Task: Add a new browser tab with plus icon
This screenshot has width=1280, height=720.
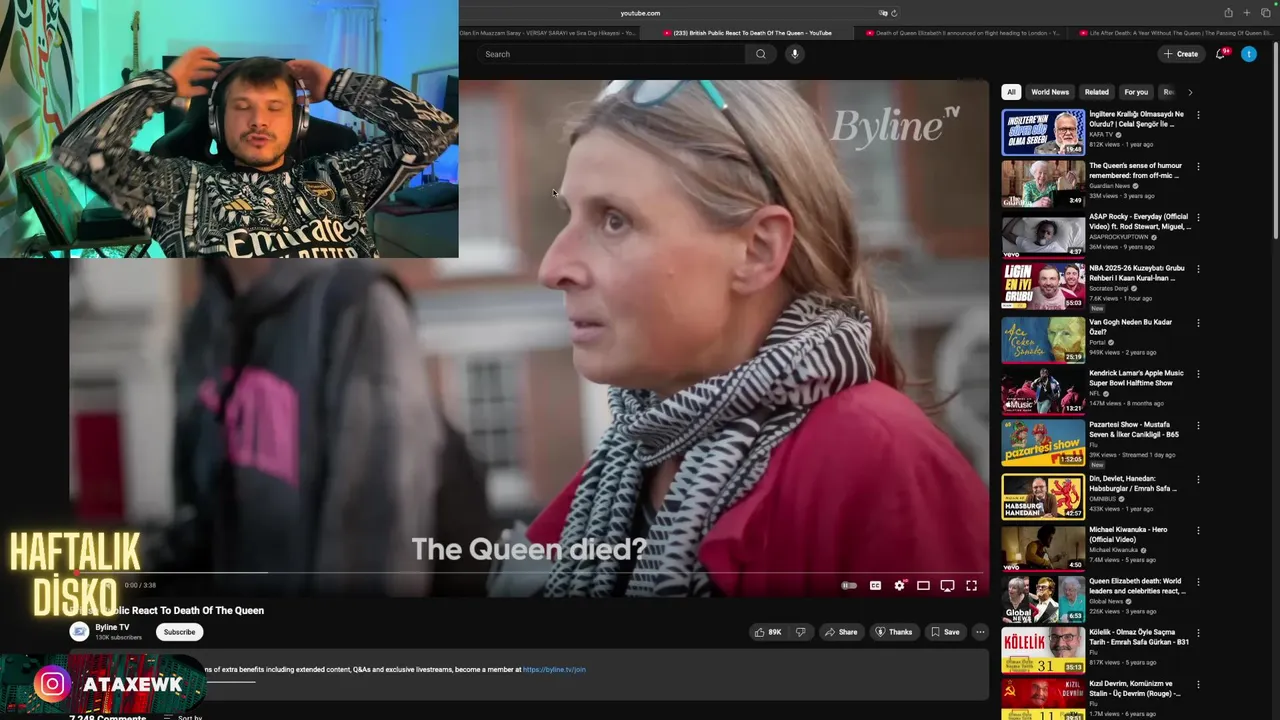Action: [1246, 13]
